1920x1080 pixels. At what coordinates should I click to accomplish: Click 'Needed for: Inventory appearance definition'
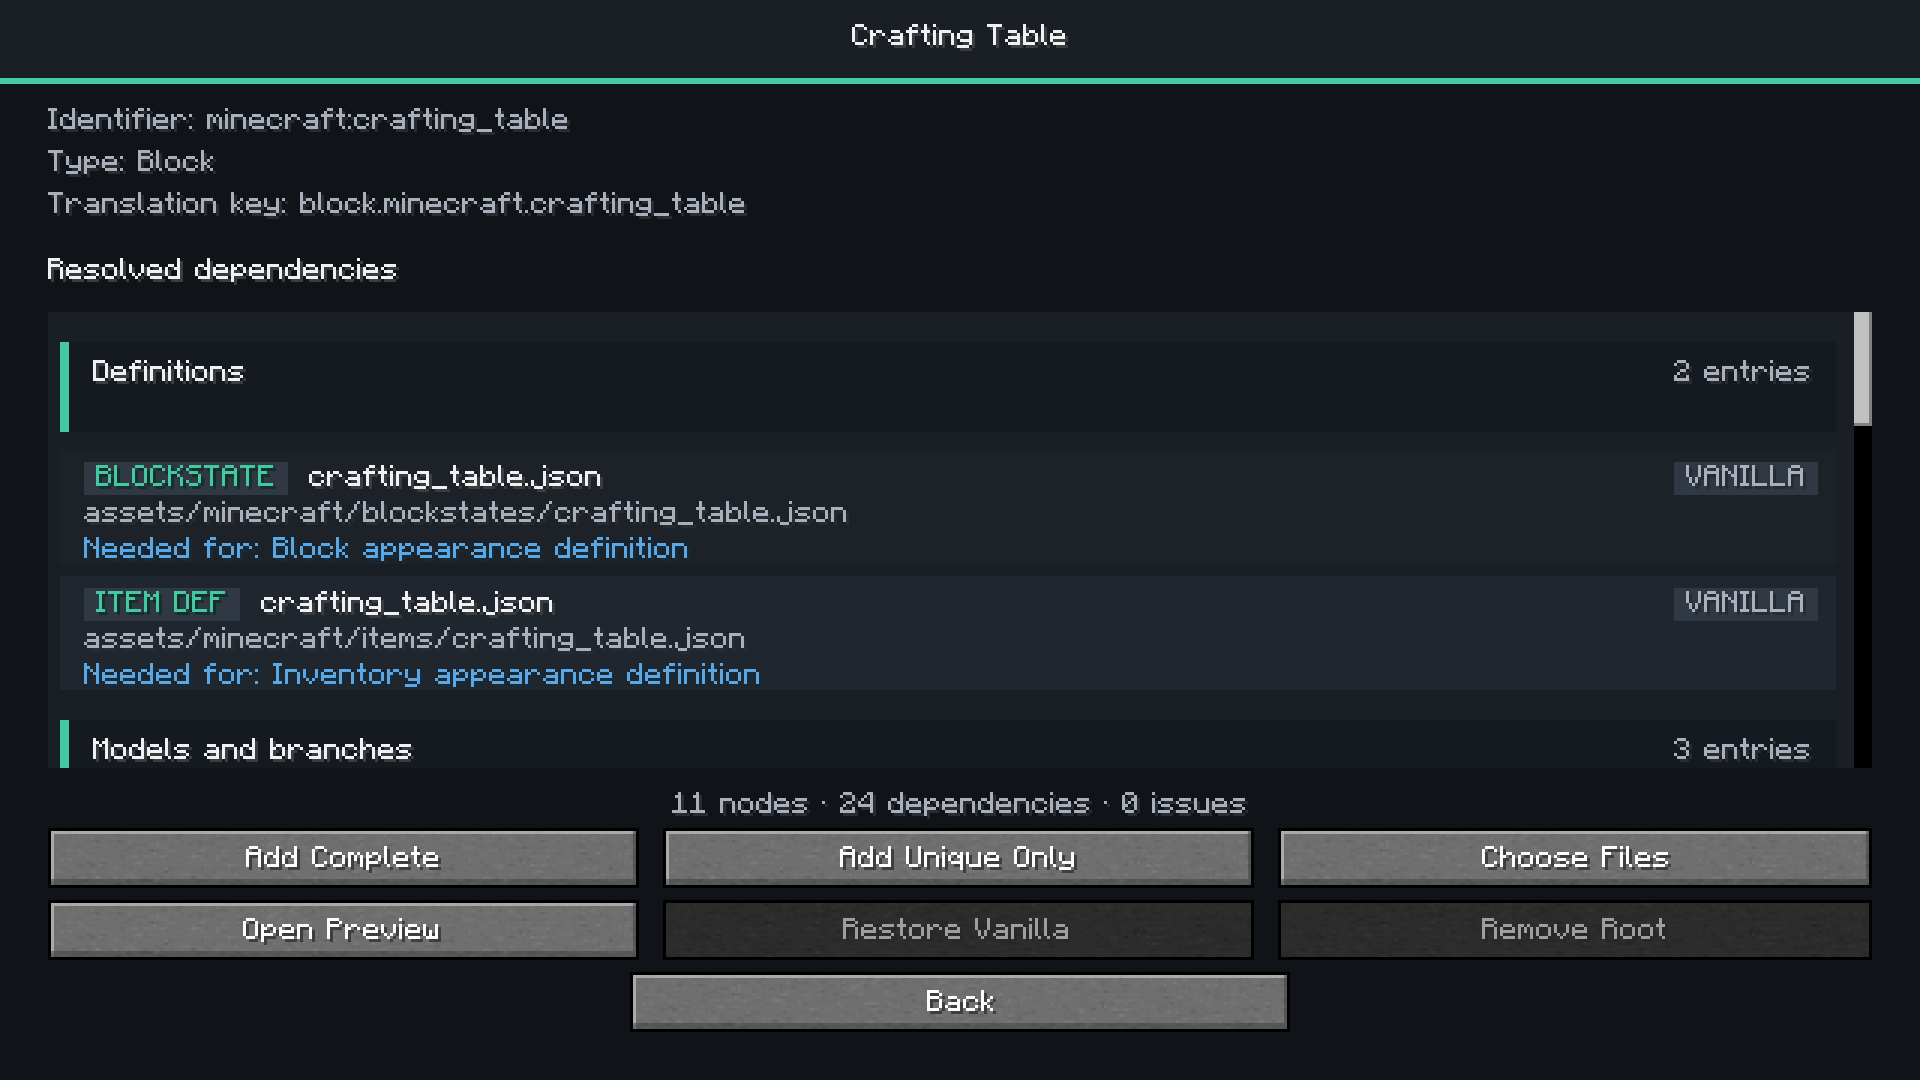pyautogui.click(x=422, y=675)
